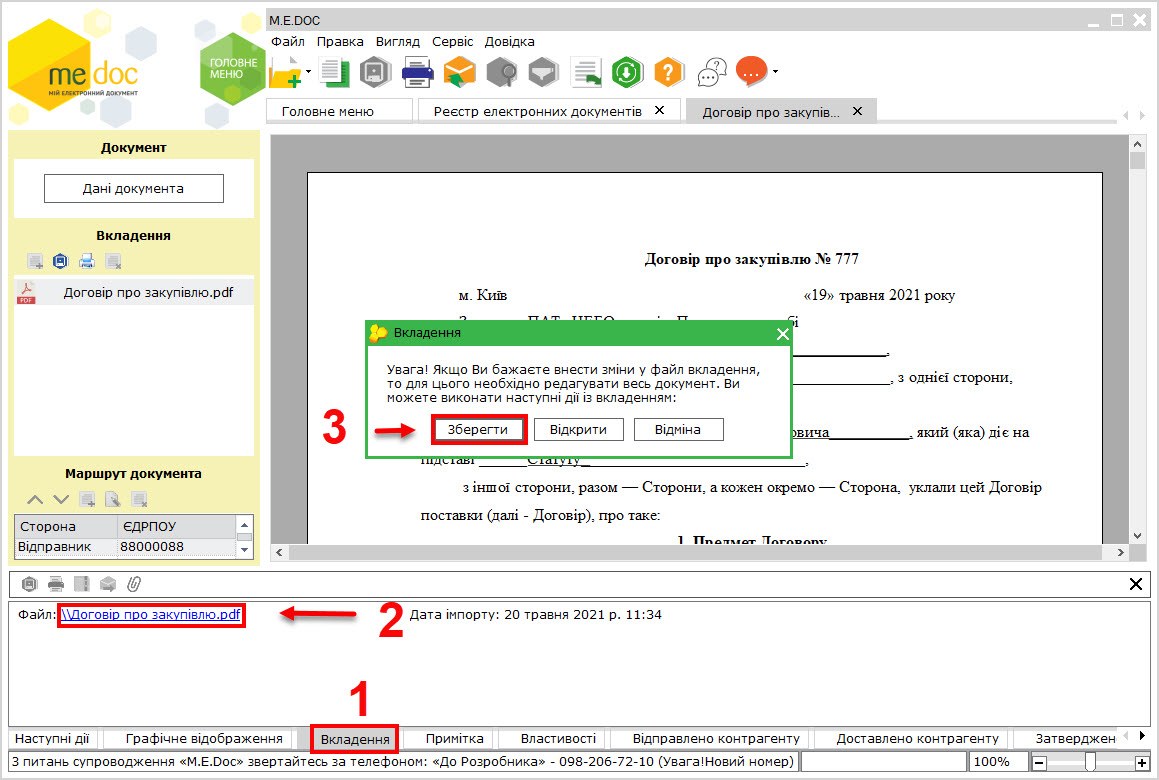Open the Вигляд menu
Viewport: 1159px width, 780px height.
(x=398, y=41)
